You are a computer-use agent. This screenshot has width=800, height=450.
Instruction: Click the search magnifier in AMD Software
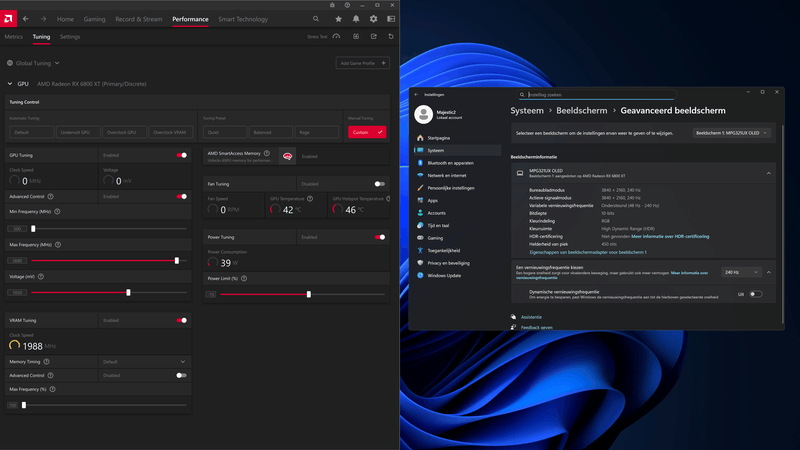point(316,19)
